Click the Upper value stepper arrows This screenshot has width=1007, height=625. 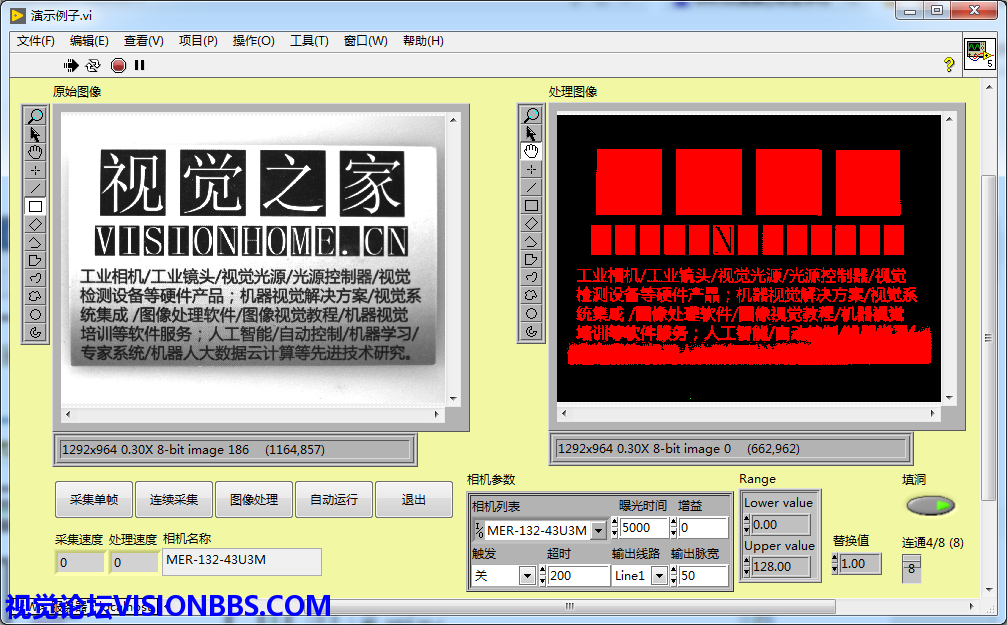747,567
